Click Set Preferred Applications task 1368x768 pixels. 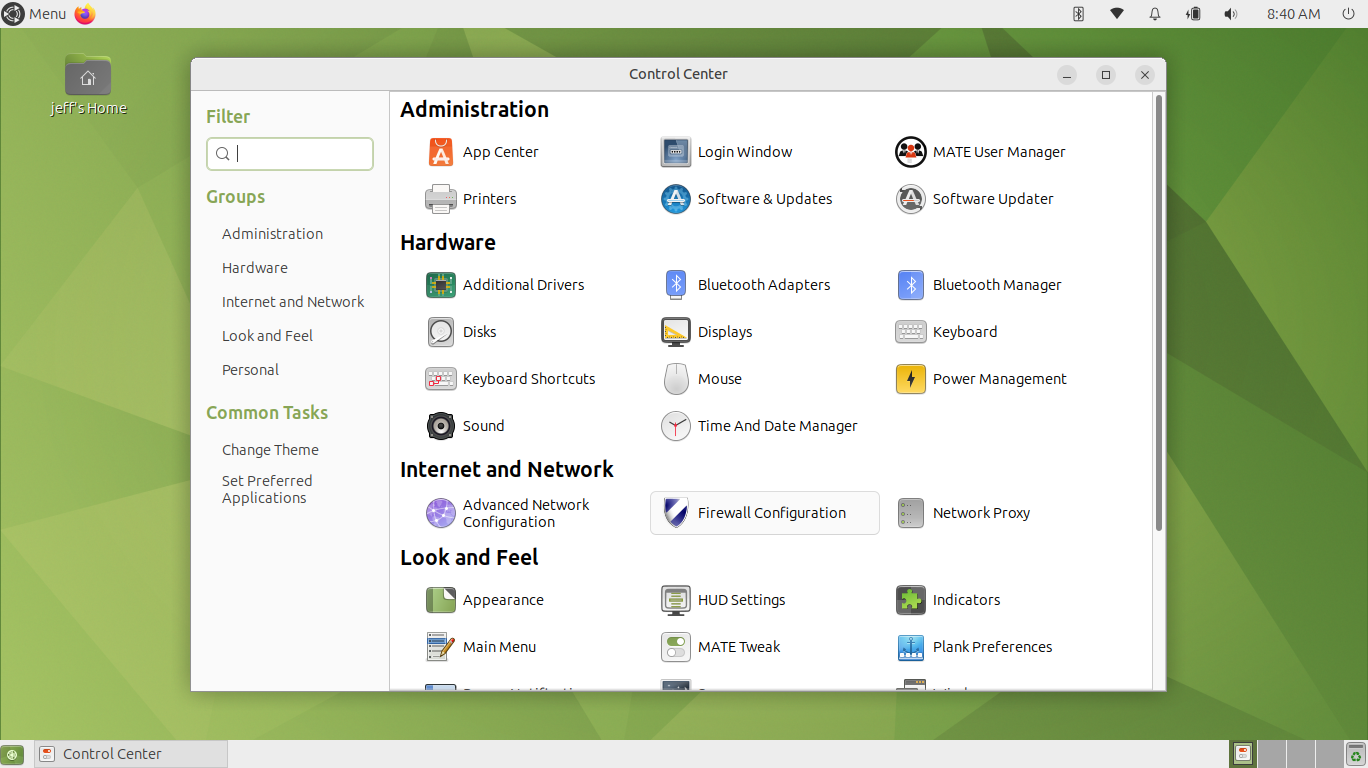tap(266, 489)
